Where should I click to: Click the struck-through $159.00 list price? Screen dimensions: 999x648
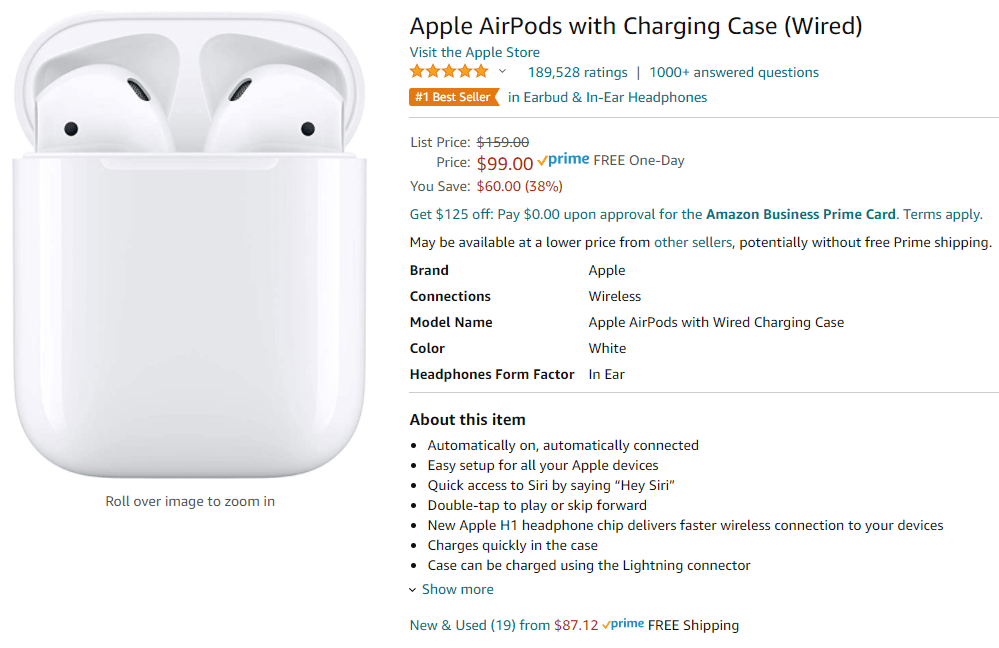[503, 142]
